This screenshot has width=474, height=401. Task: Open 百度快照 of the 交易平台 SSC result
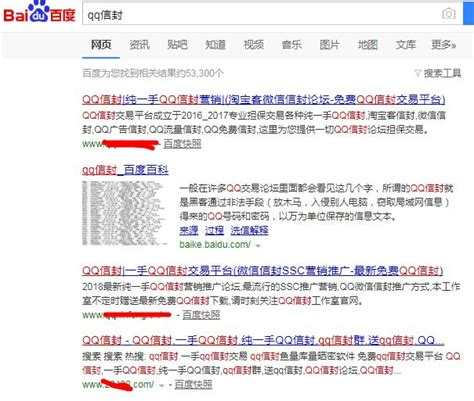(201, 315)
